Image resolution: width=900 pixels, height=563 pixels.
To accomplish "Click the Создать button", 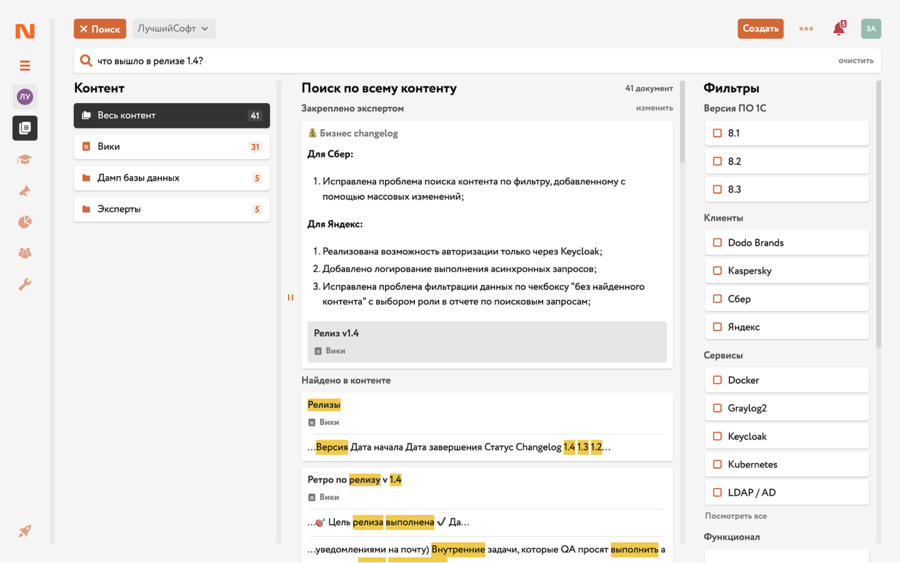I will coord(761,29).
